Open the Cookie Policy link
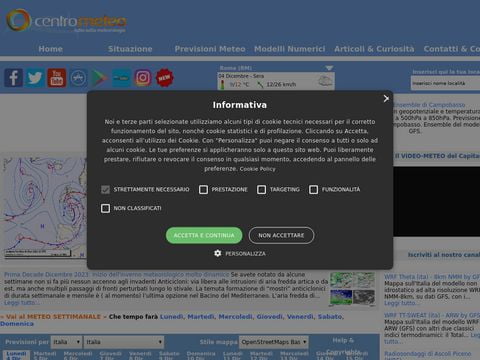Screen dimensions: 480x360 [258, 169]
